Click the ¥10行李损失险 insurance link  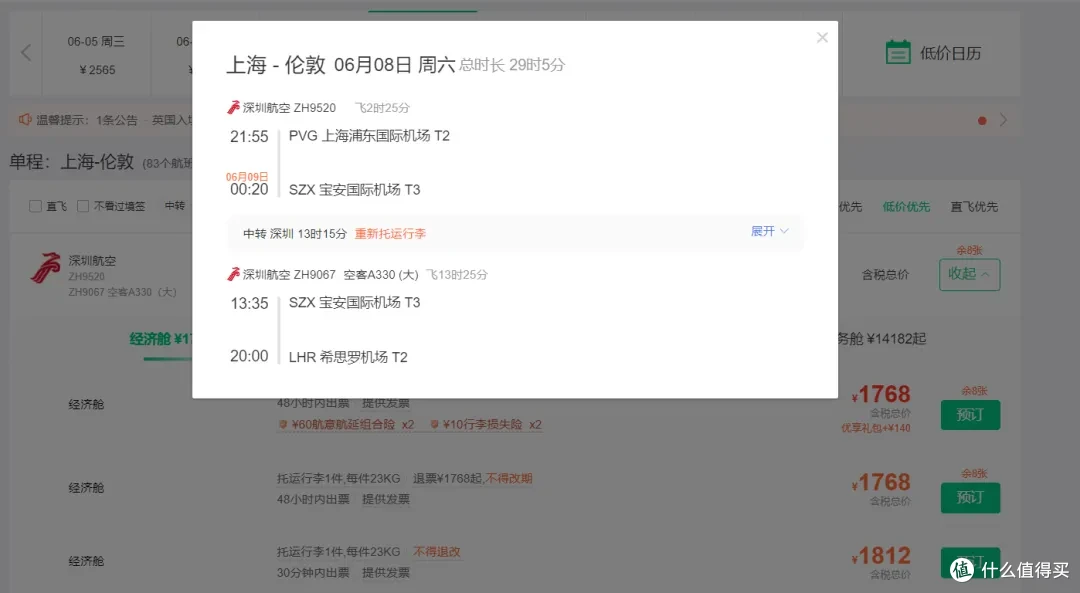(486, 424)
